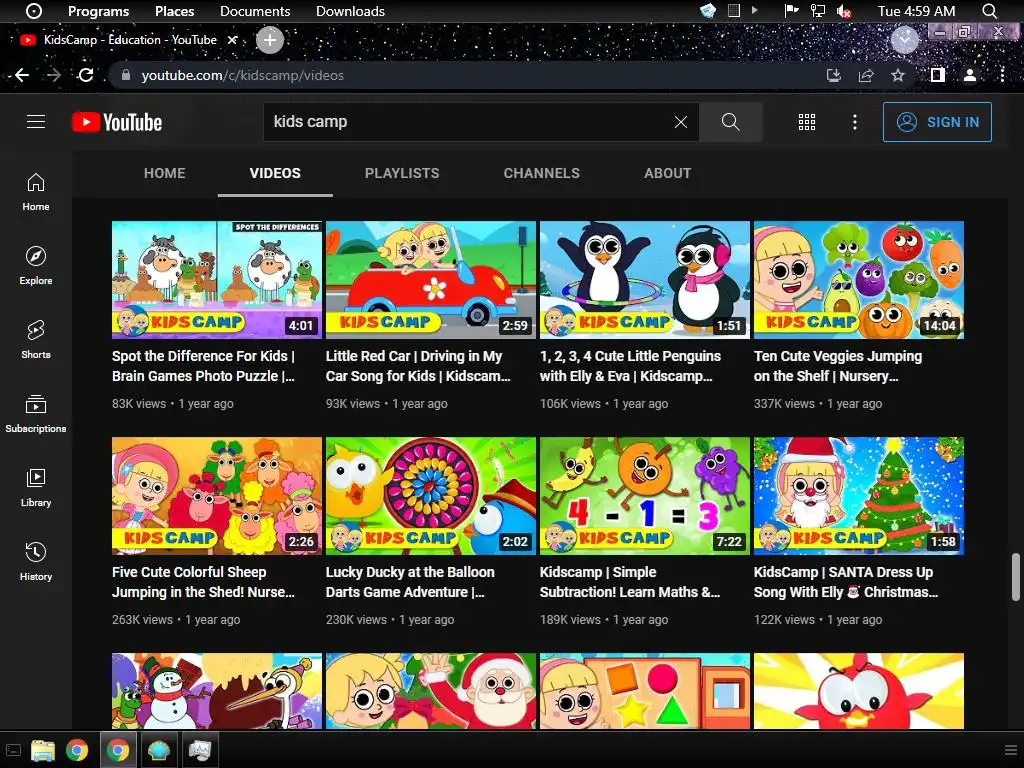Open Subscriptions in the sidebar

coord(36,413)
